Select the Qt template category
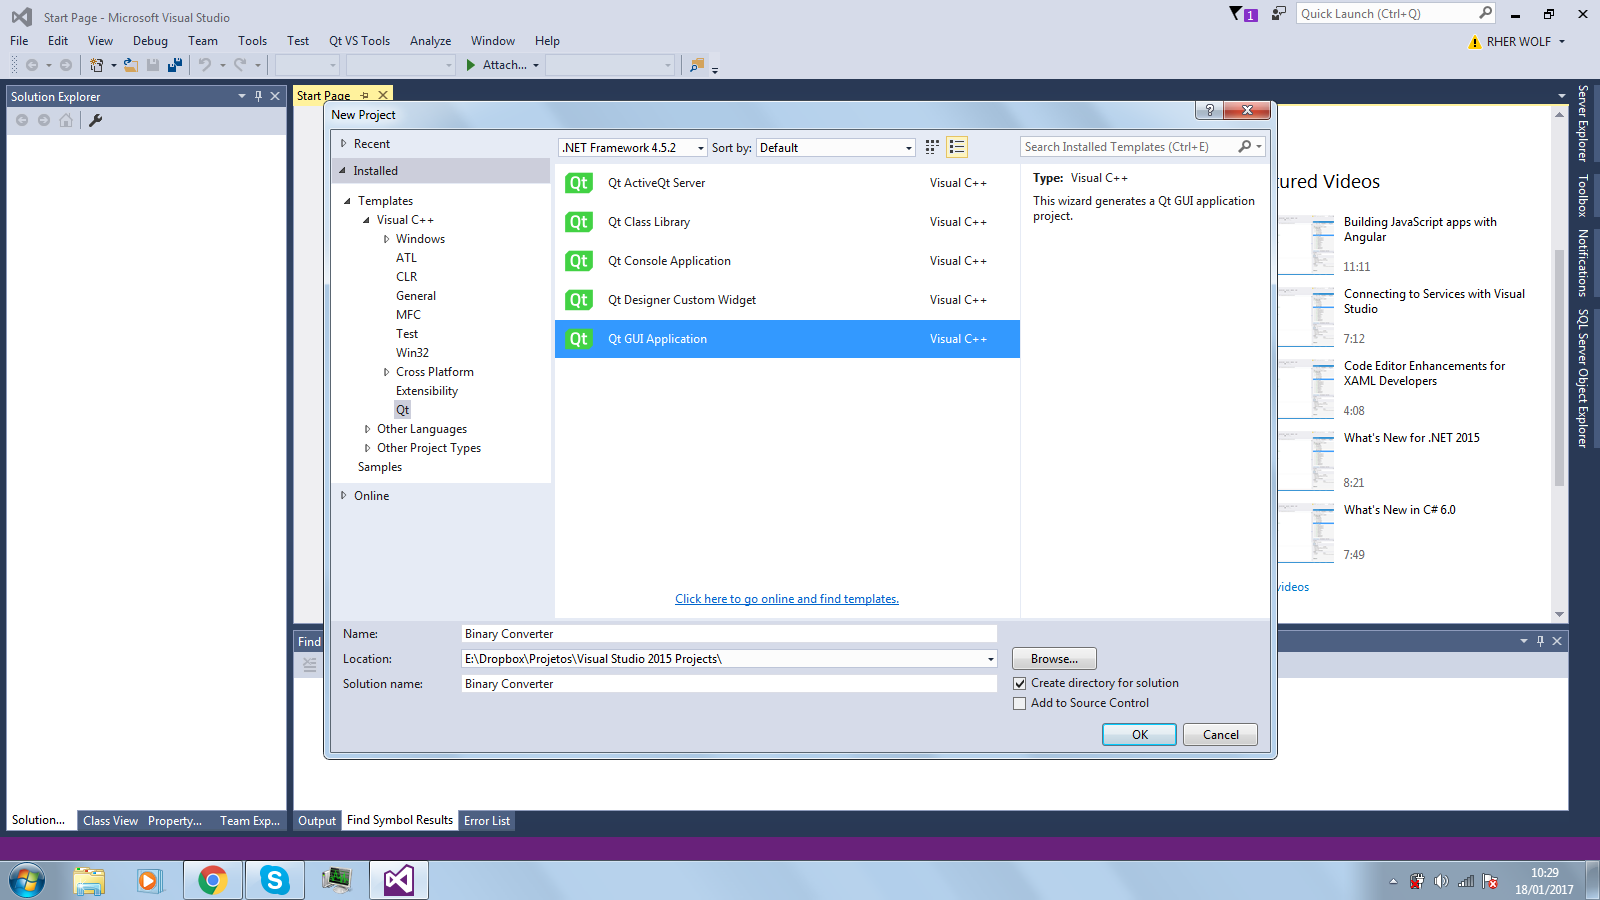1600x900 pixels. [402, 410]
